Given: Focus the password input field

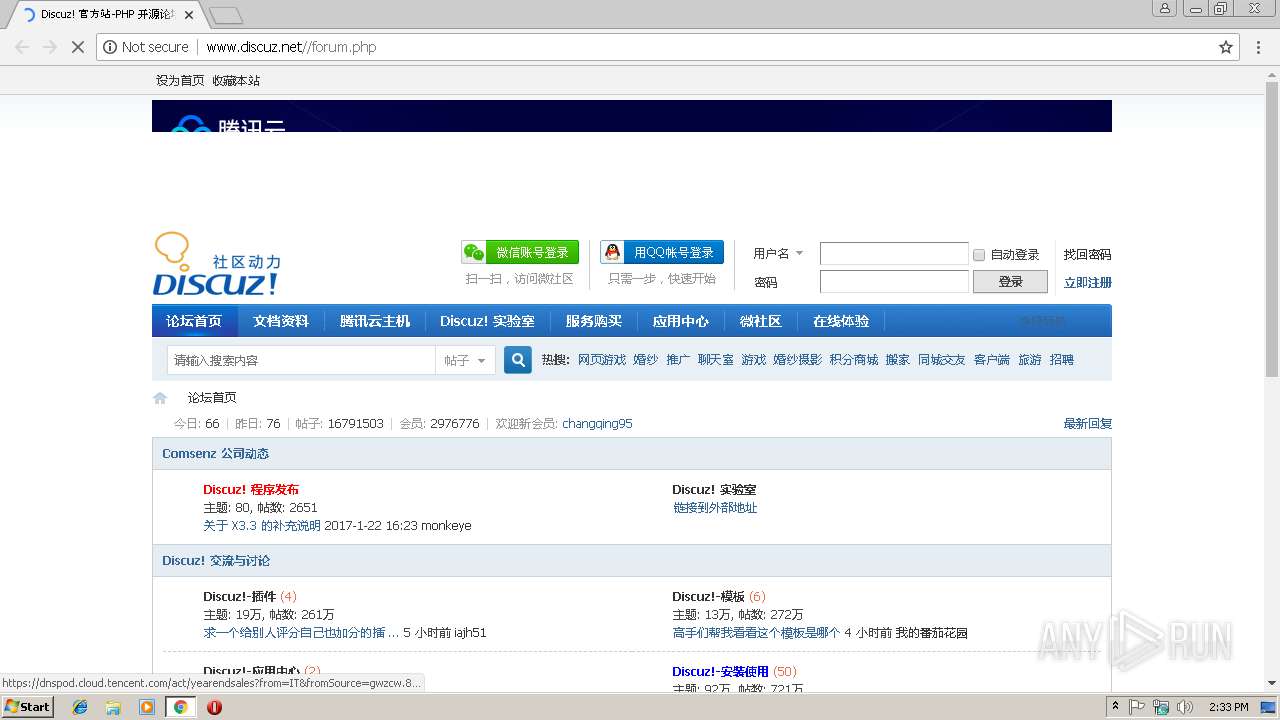Looking at the screenshot, I should [894, 282].
